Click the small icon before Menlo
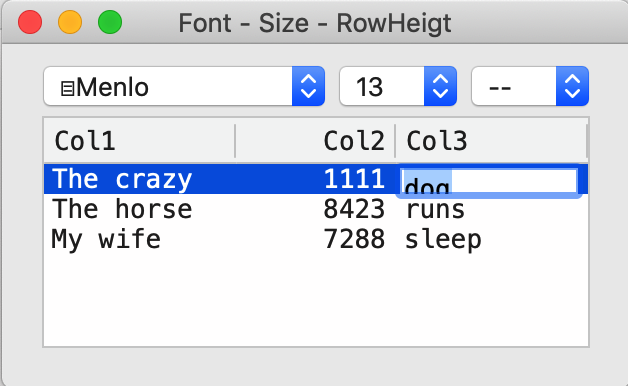Screen dimensions: 628x386 click(67, 88)
